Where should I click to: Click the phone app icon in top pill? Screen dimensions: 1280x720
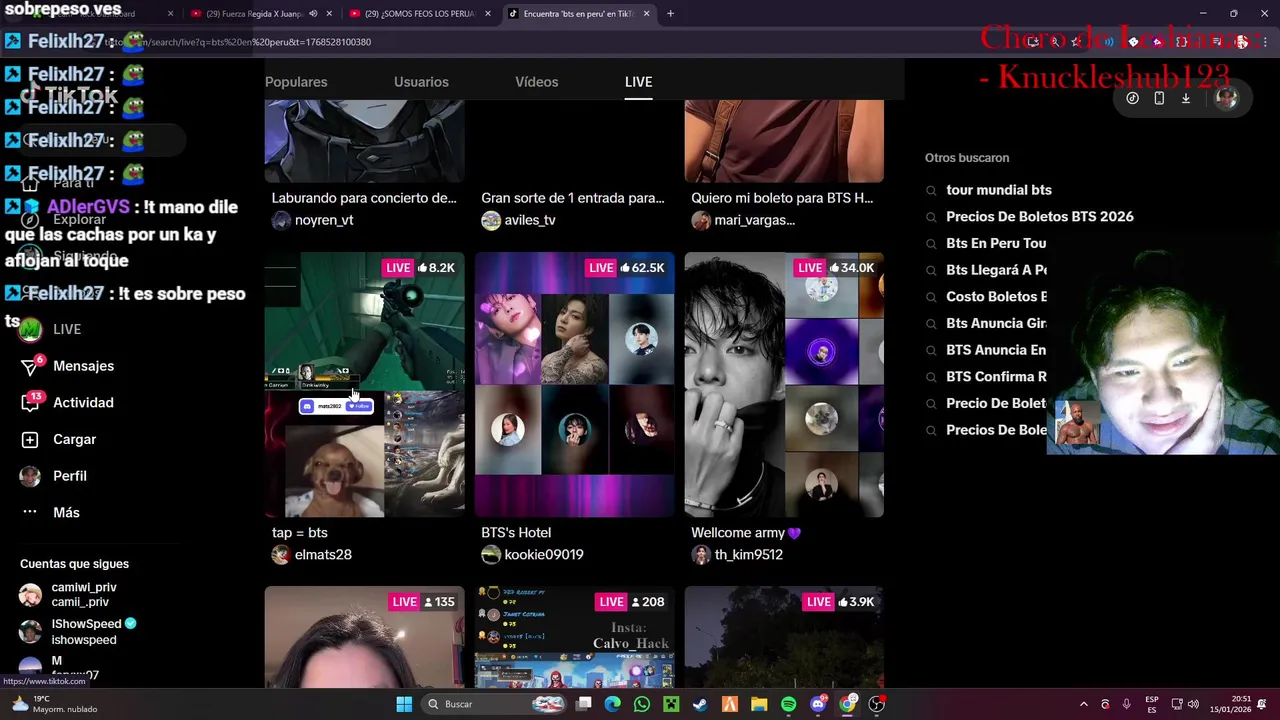point(1159,98)
